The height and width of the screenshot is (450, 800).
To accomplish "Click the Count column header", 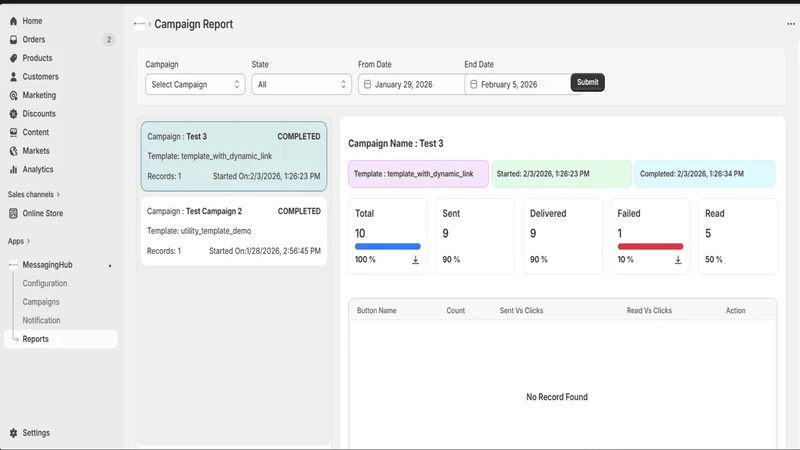I will 456,311.
